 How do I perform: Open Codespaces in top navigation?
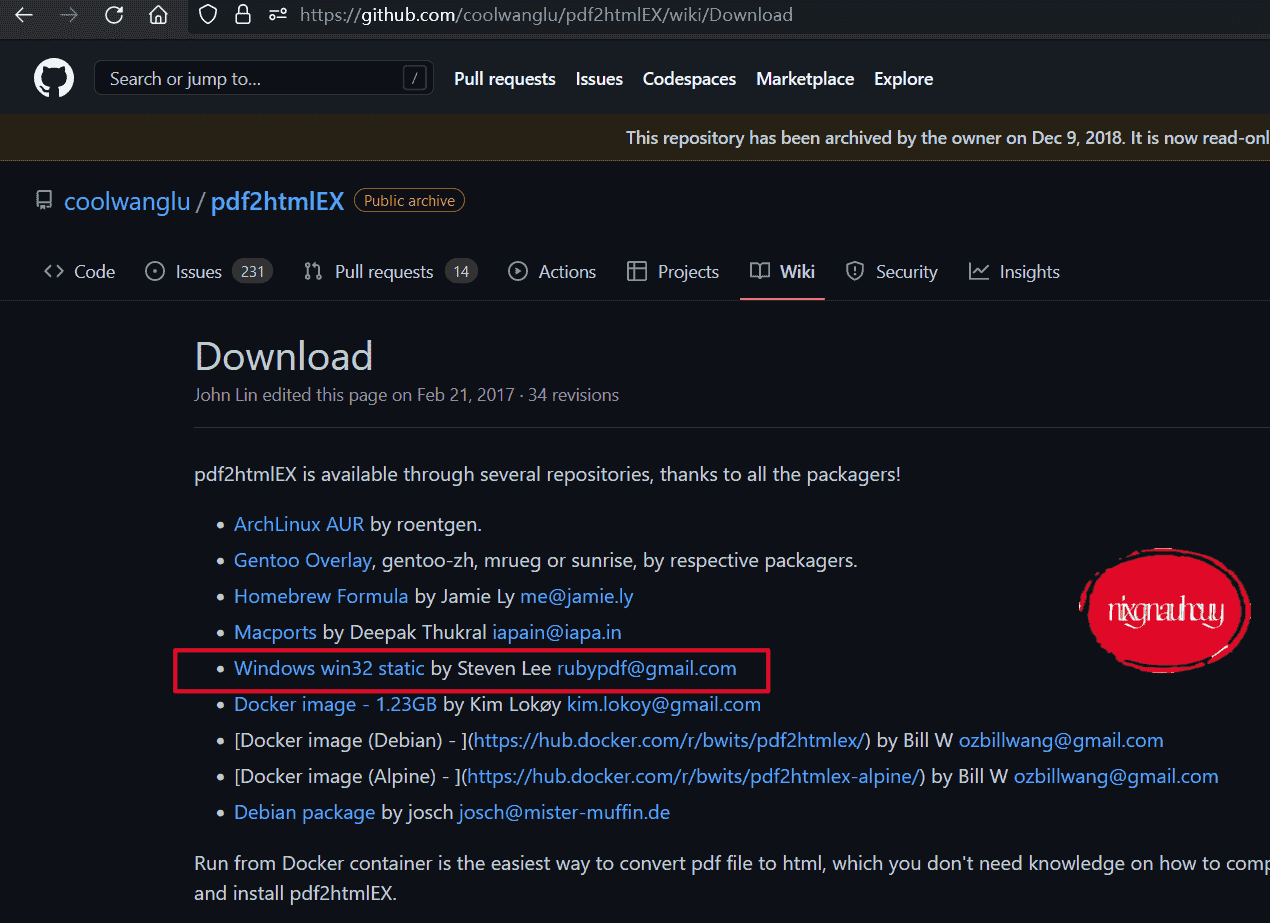pyautogui.click(x=689, y=79)
